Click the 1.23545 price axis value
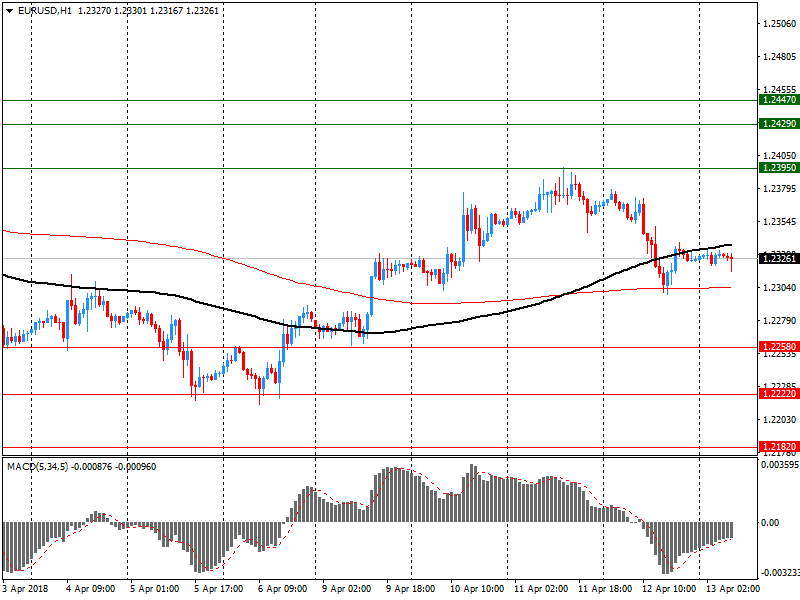Image resolution: width=800 pixels, height=600 pixels. tap(780, 222)
